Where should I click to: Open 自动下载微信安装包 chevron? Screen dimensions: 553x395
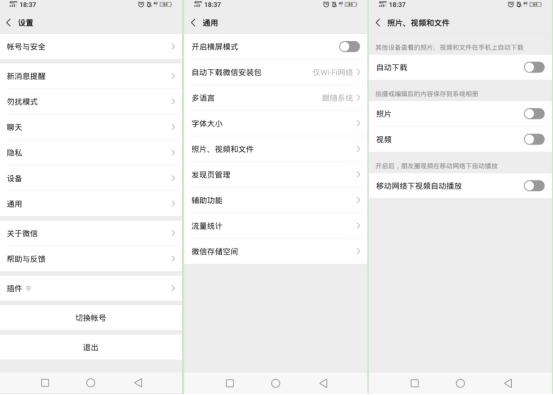click(358, 72)
